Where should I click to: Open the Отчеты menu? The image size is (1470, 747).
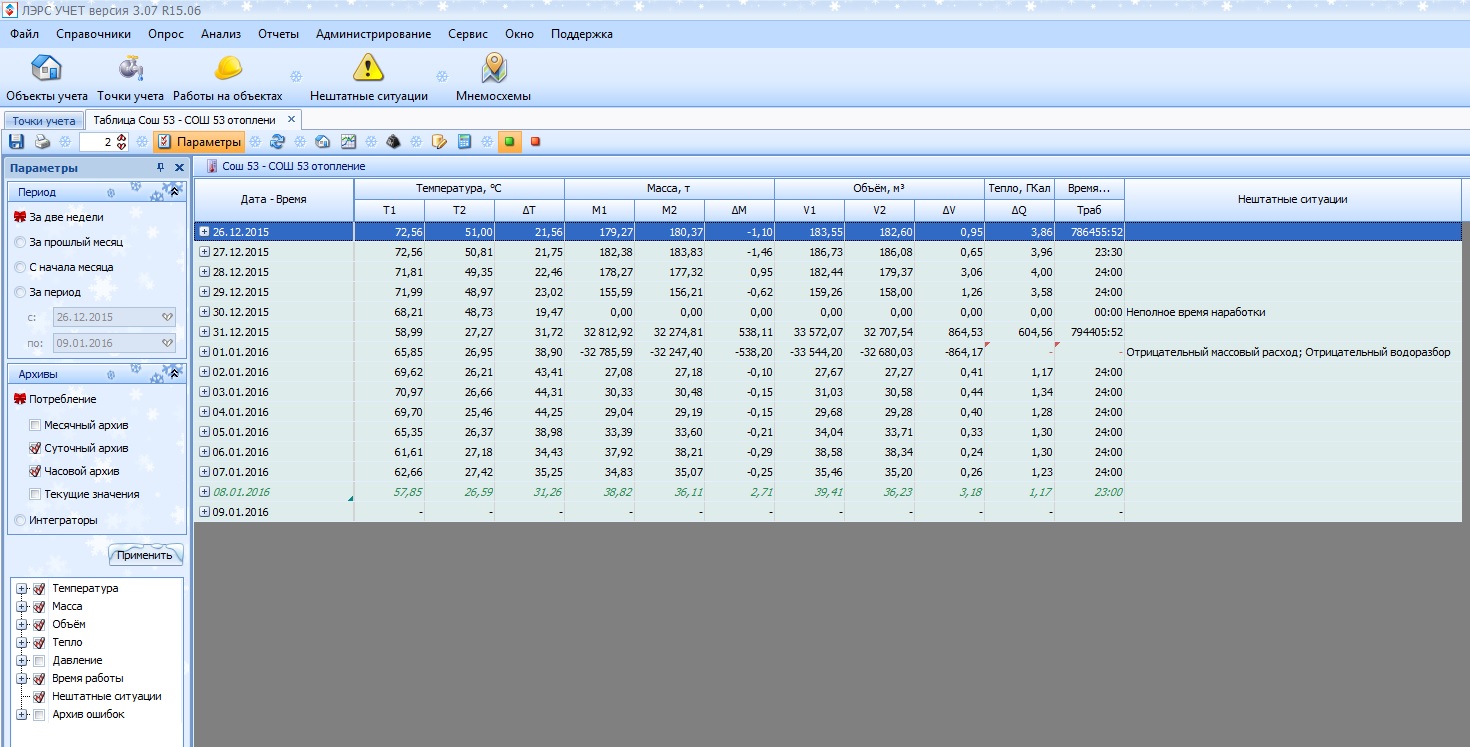tap(278, 34)
